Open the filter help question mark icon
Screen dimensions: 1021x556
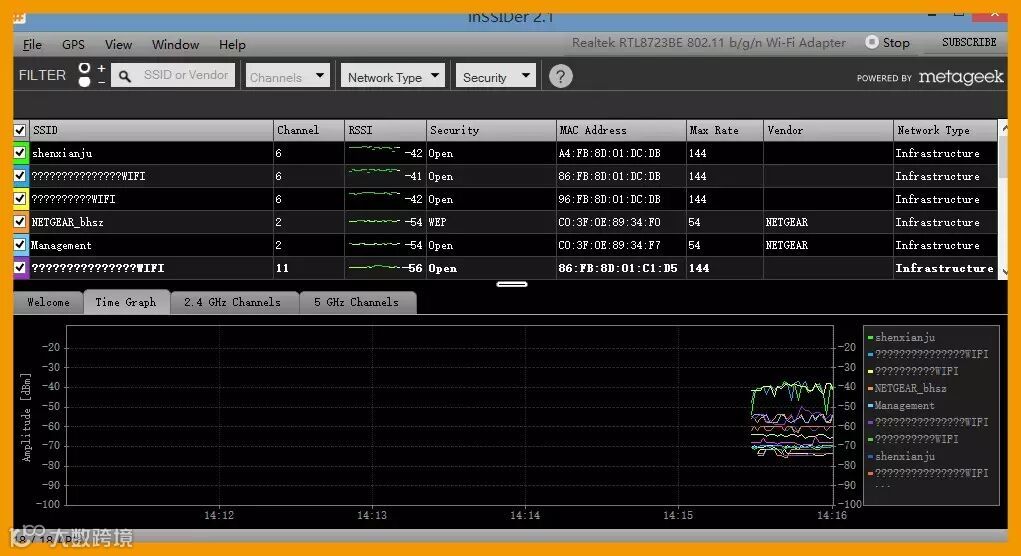560,76
